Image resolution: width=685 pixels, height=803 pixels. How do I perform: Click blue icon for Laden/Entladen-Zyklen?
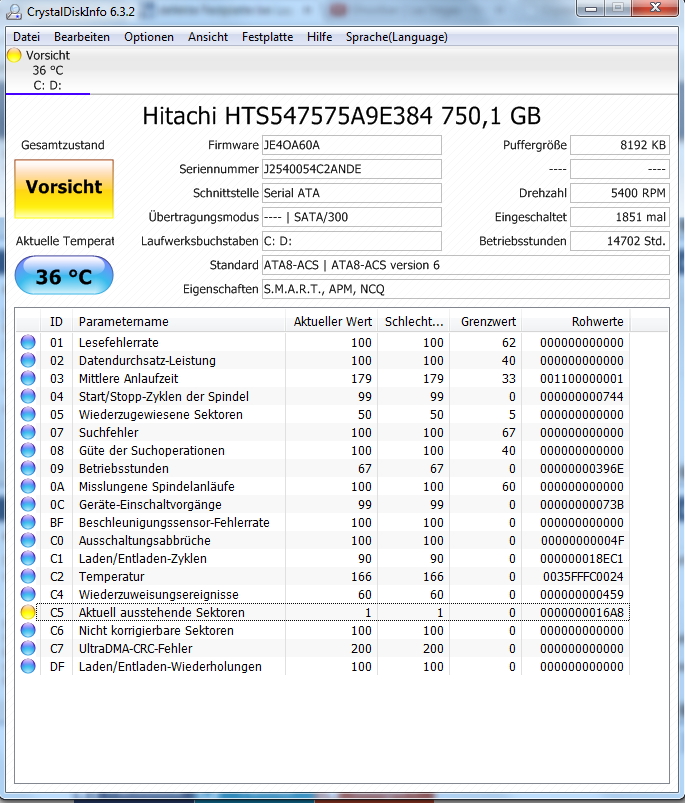click(x=28, y=558)
